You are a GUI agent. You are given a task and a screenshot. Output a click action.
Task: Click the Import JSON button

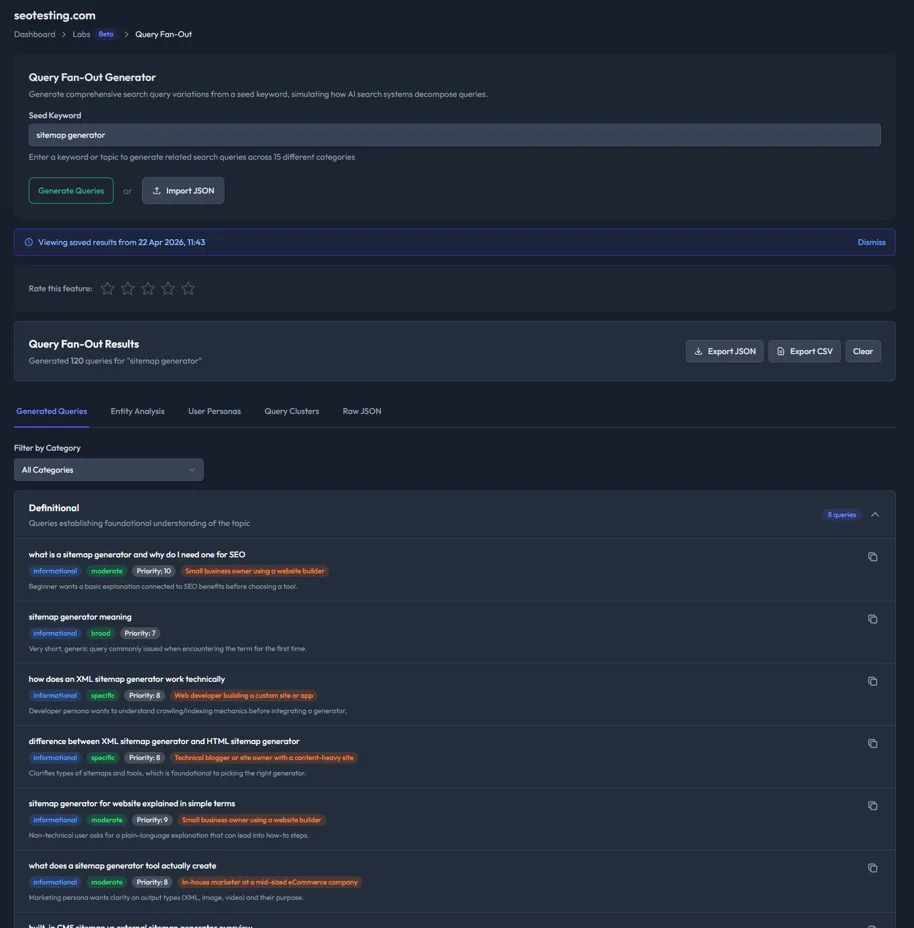pyautogui.click(x=183, y=191)
